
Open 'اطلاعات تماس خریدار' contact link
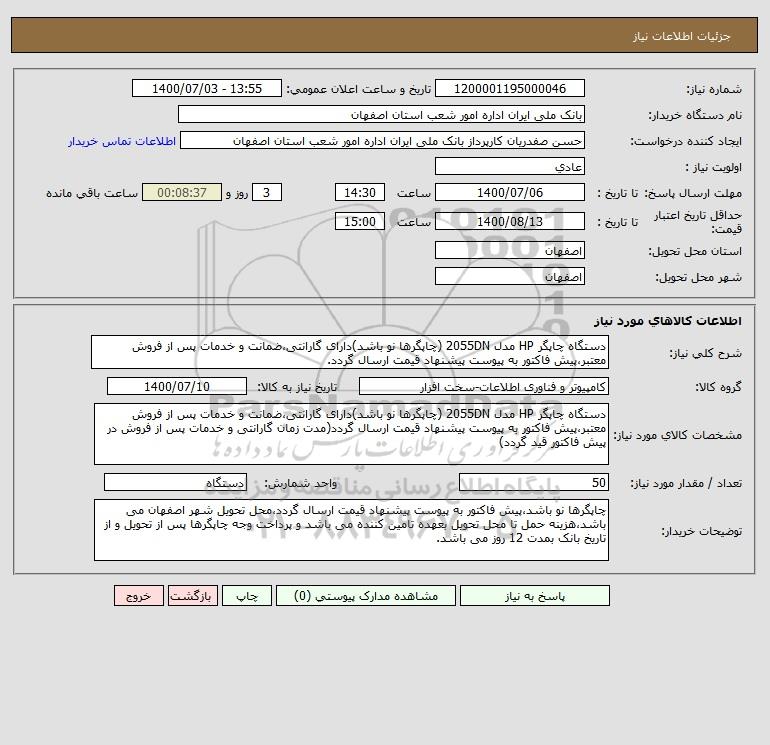[122, 141]
